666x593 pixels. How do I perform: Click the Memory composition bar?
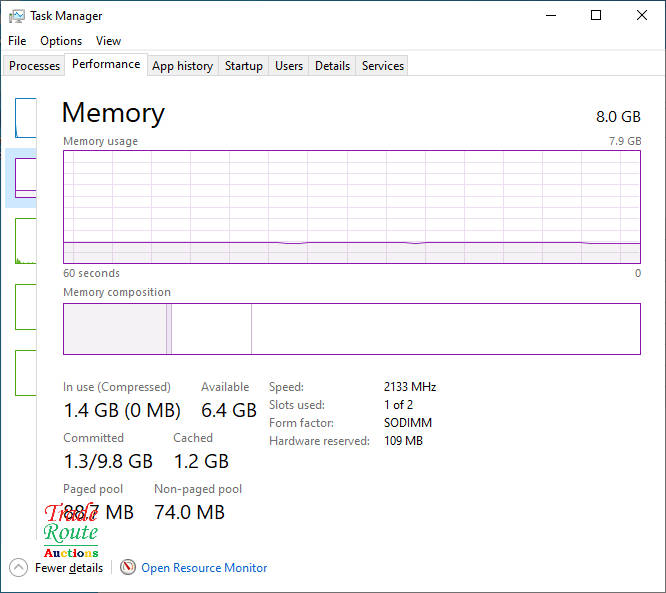351,329
